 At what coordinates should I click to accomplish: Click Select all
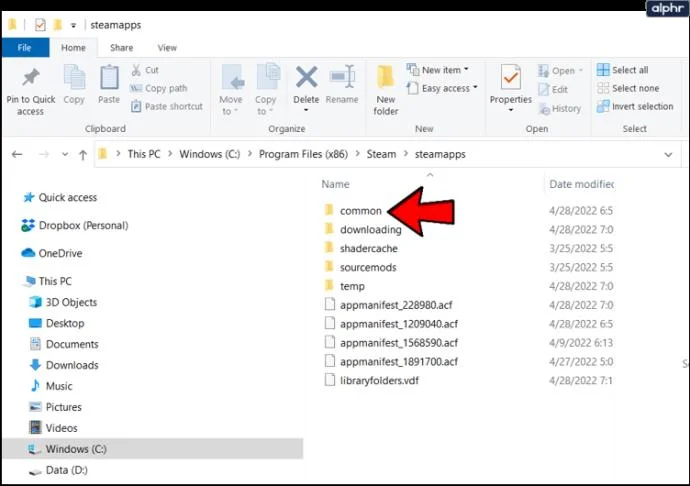tap(622, 70)
